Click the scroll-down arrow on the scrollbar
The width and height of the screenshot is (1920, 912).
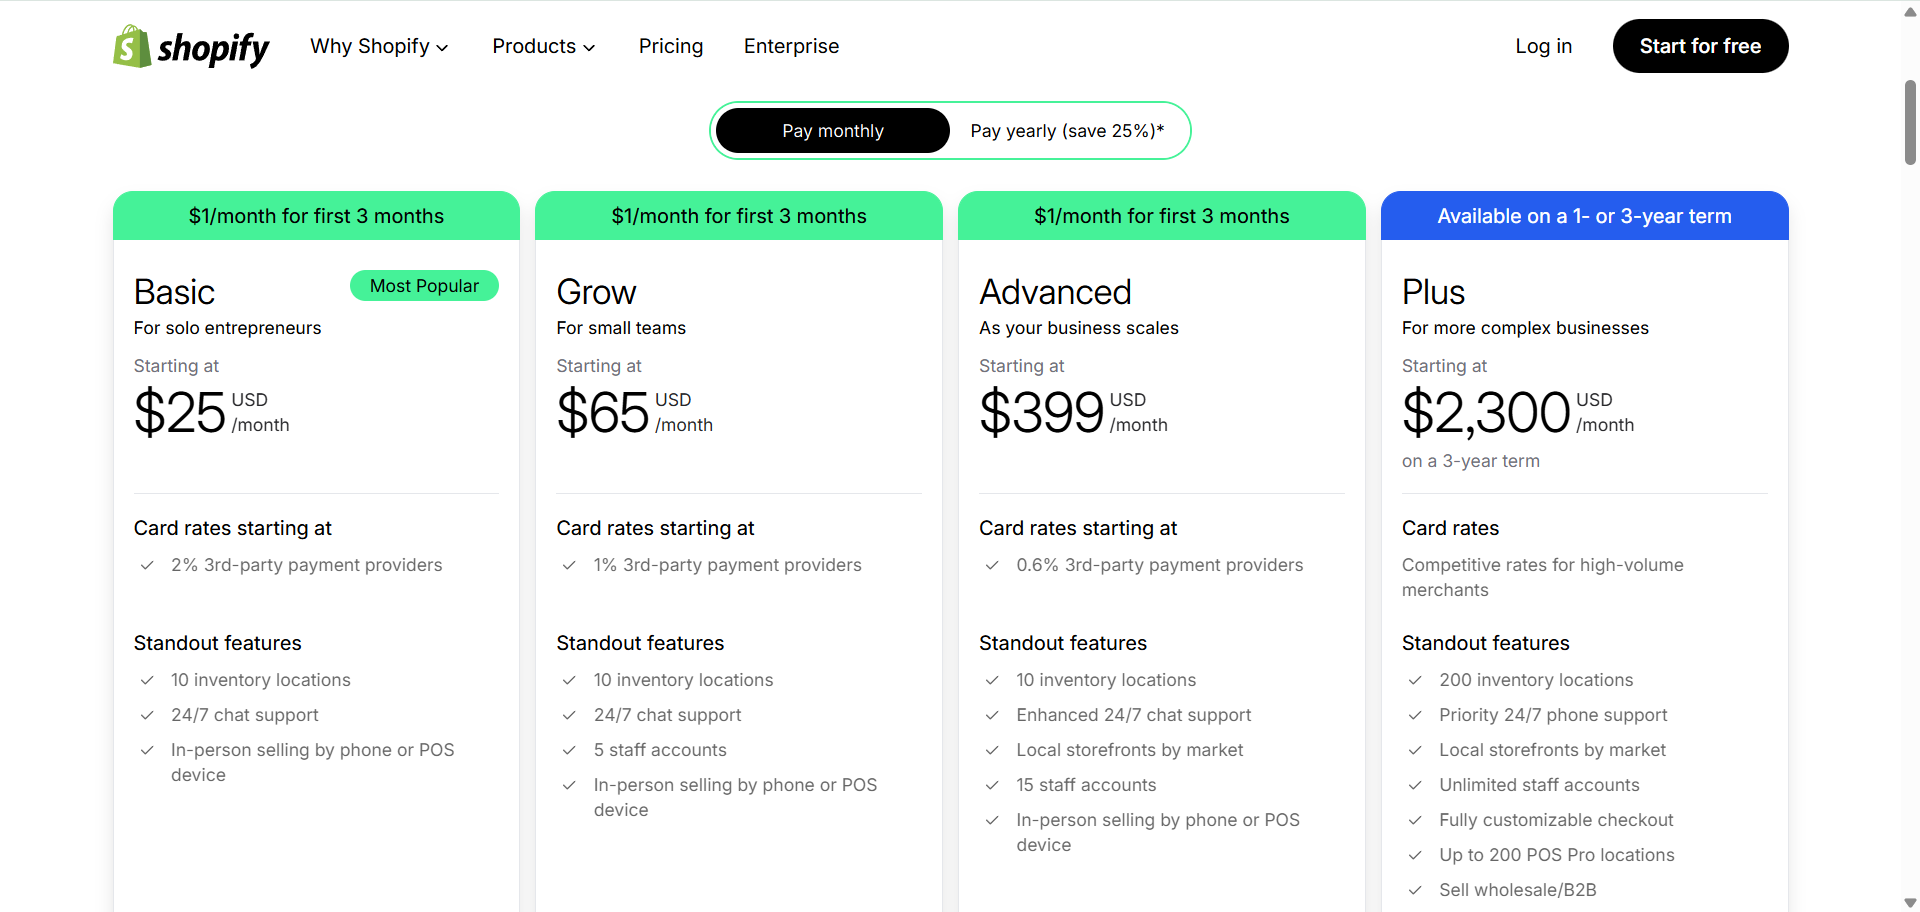(1908, 902)
